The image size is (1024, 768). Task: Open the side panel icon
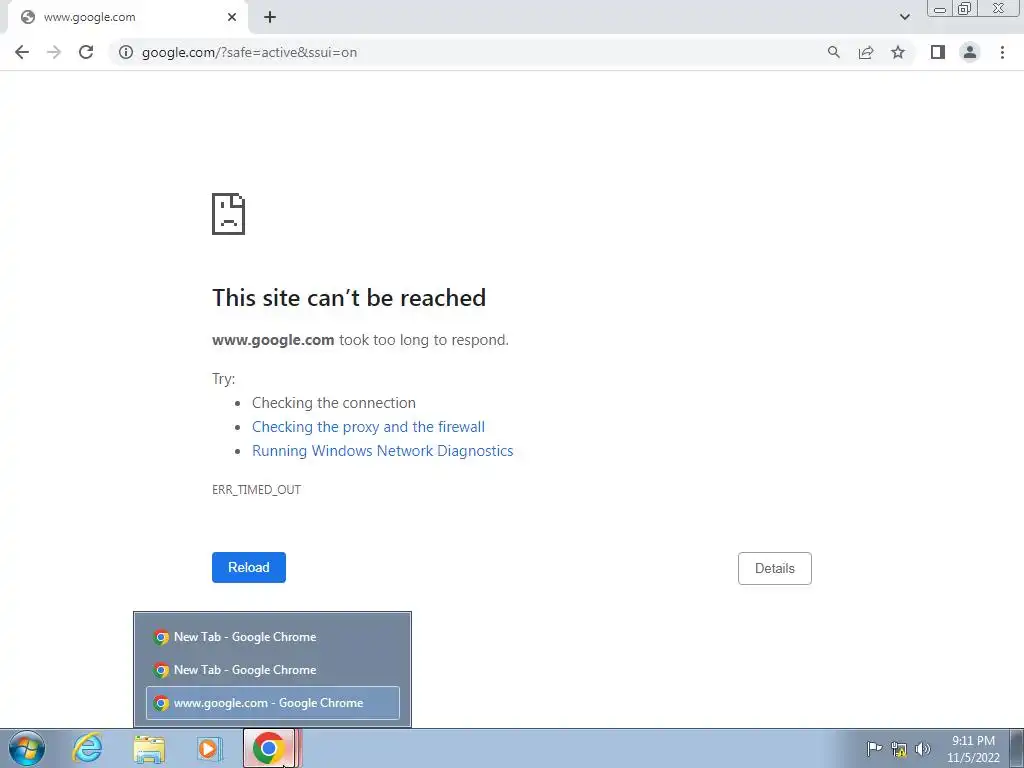[938, 52]
